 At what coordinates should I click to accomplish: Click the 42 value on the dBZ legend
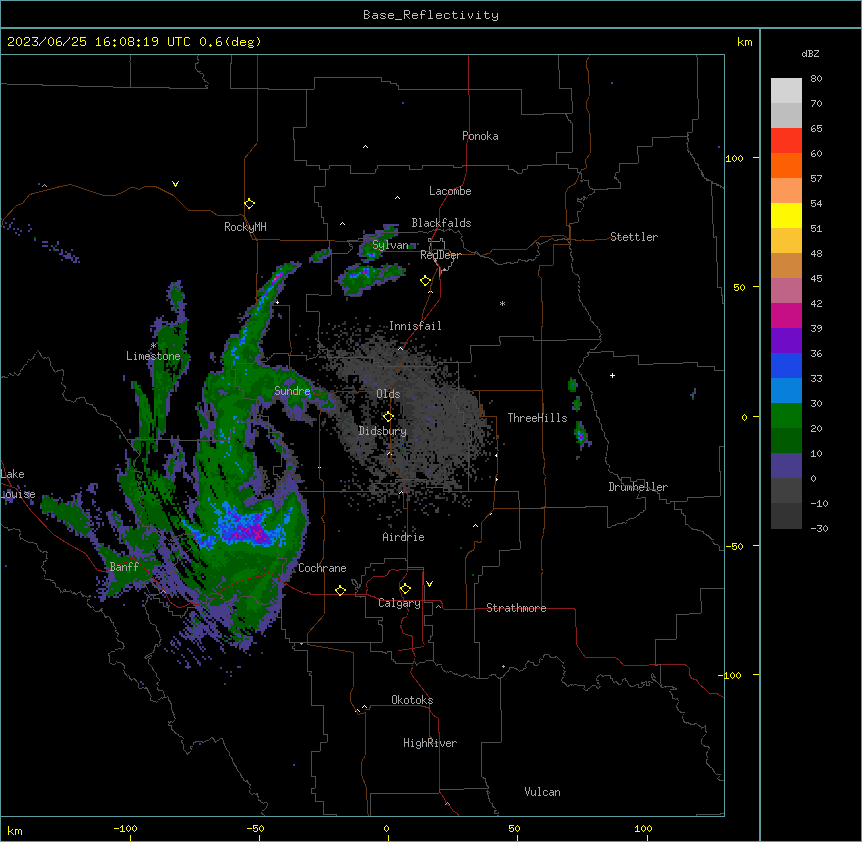tap(816, 303)
